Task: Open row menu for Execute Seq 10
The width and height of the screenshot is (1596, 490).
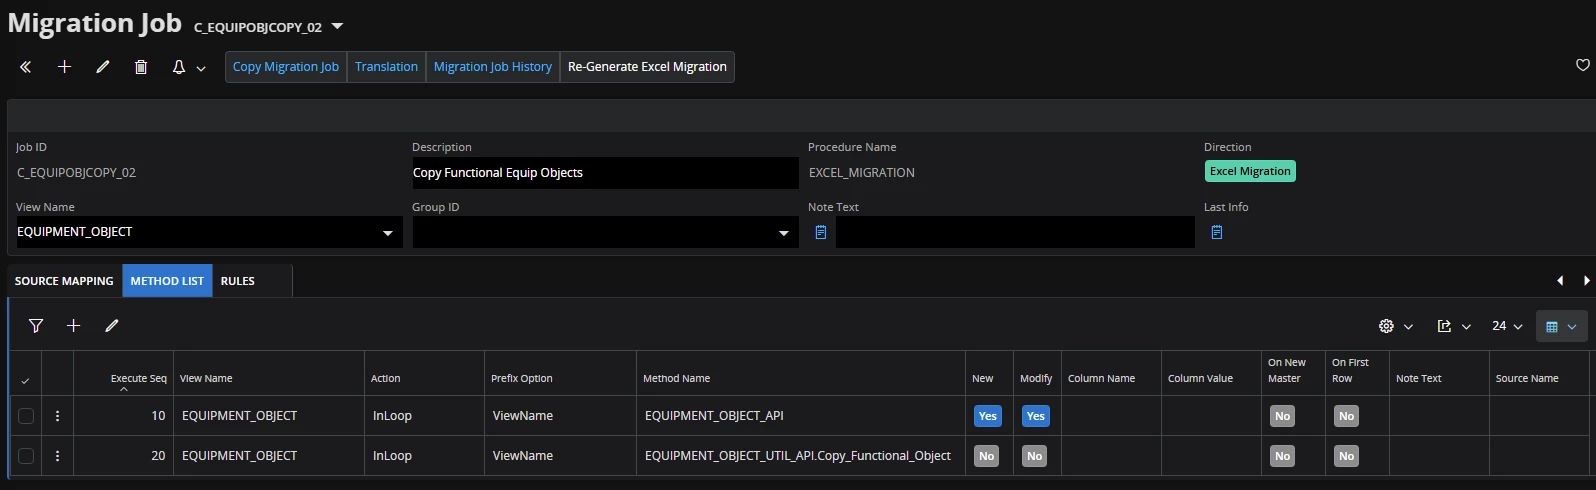Action: (x=57, y=416)
